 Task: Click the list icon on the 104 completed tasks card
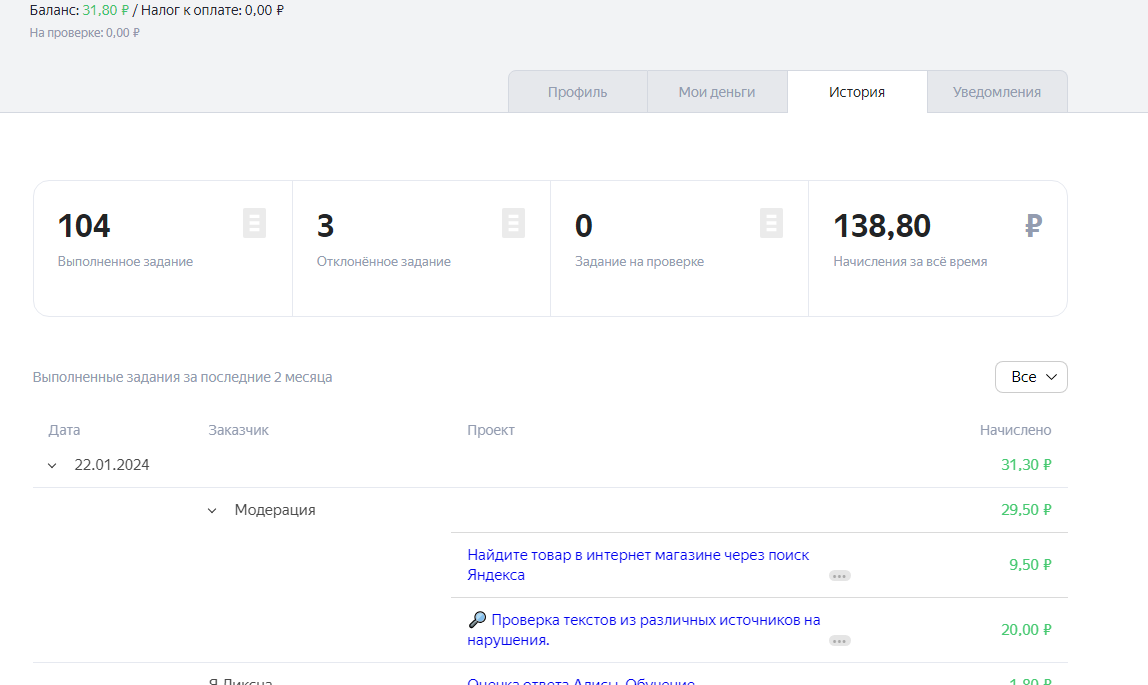pos(254,223)
